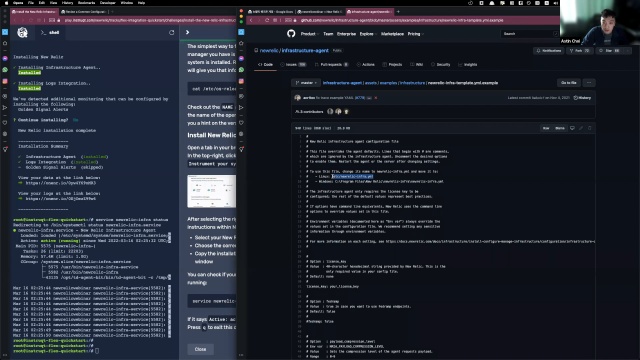Open the Wiki tab on GitHub
This screenshot has width=640, height=360.
(x=417, y=64)
